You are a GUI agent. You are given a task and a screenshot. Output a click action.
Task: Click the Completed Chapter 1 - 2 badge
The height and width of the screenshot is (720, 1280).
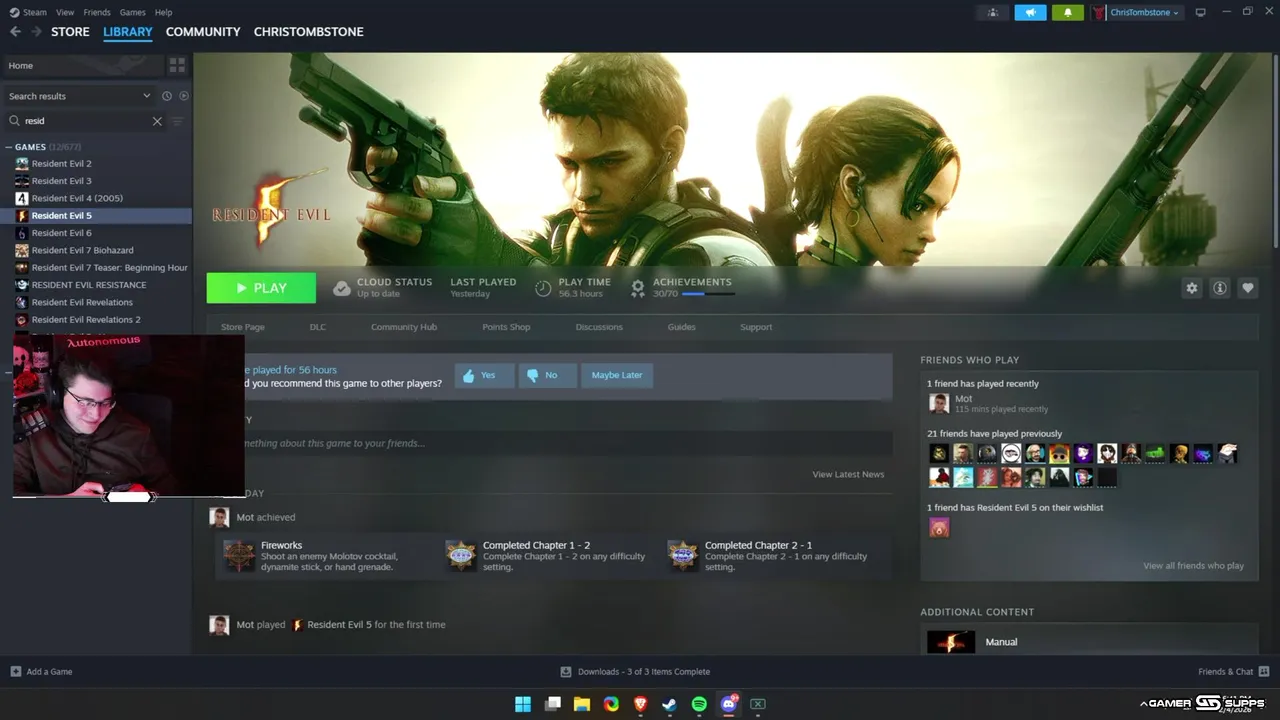pyautogui.click(x=461, y=556)
